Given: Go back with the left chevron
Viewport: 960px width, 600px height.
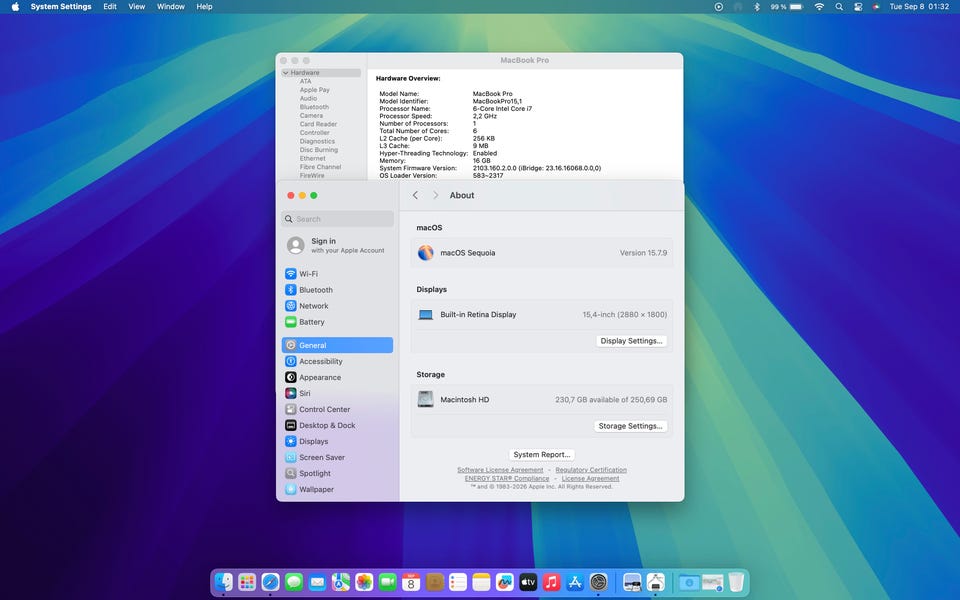Looking at the screenshot, I should [x=415, y=195].
